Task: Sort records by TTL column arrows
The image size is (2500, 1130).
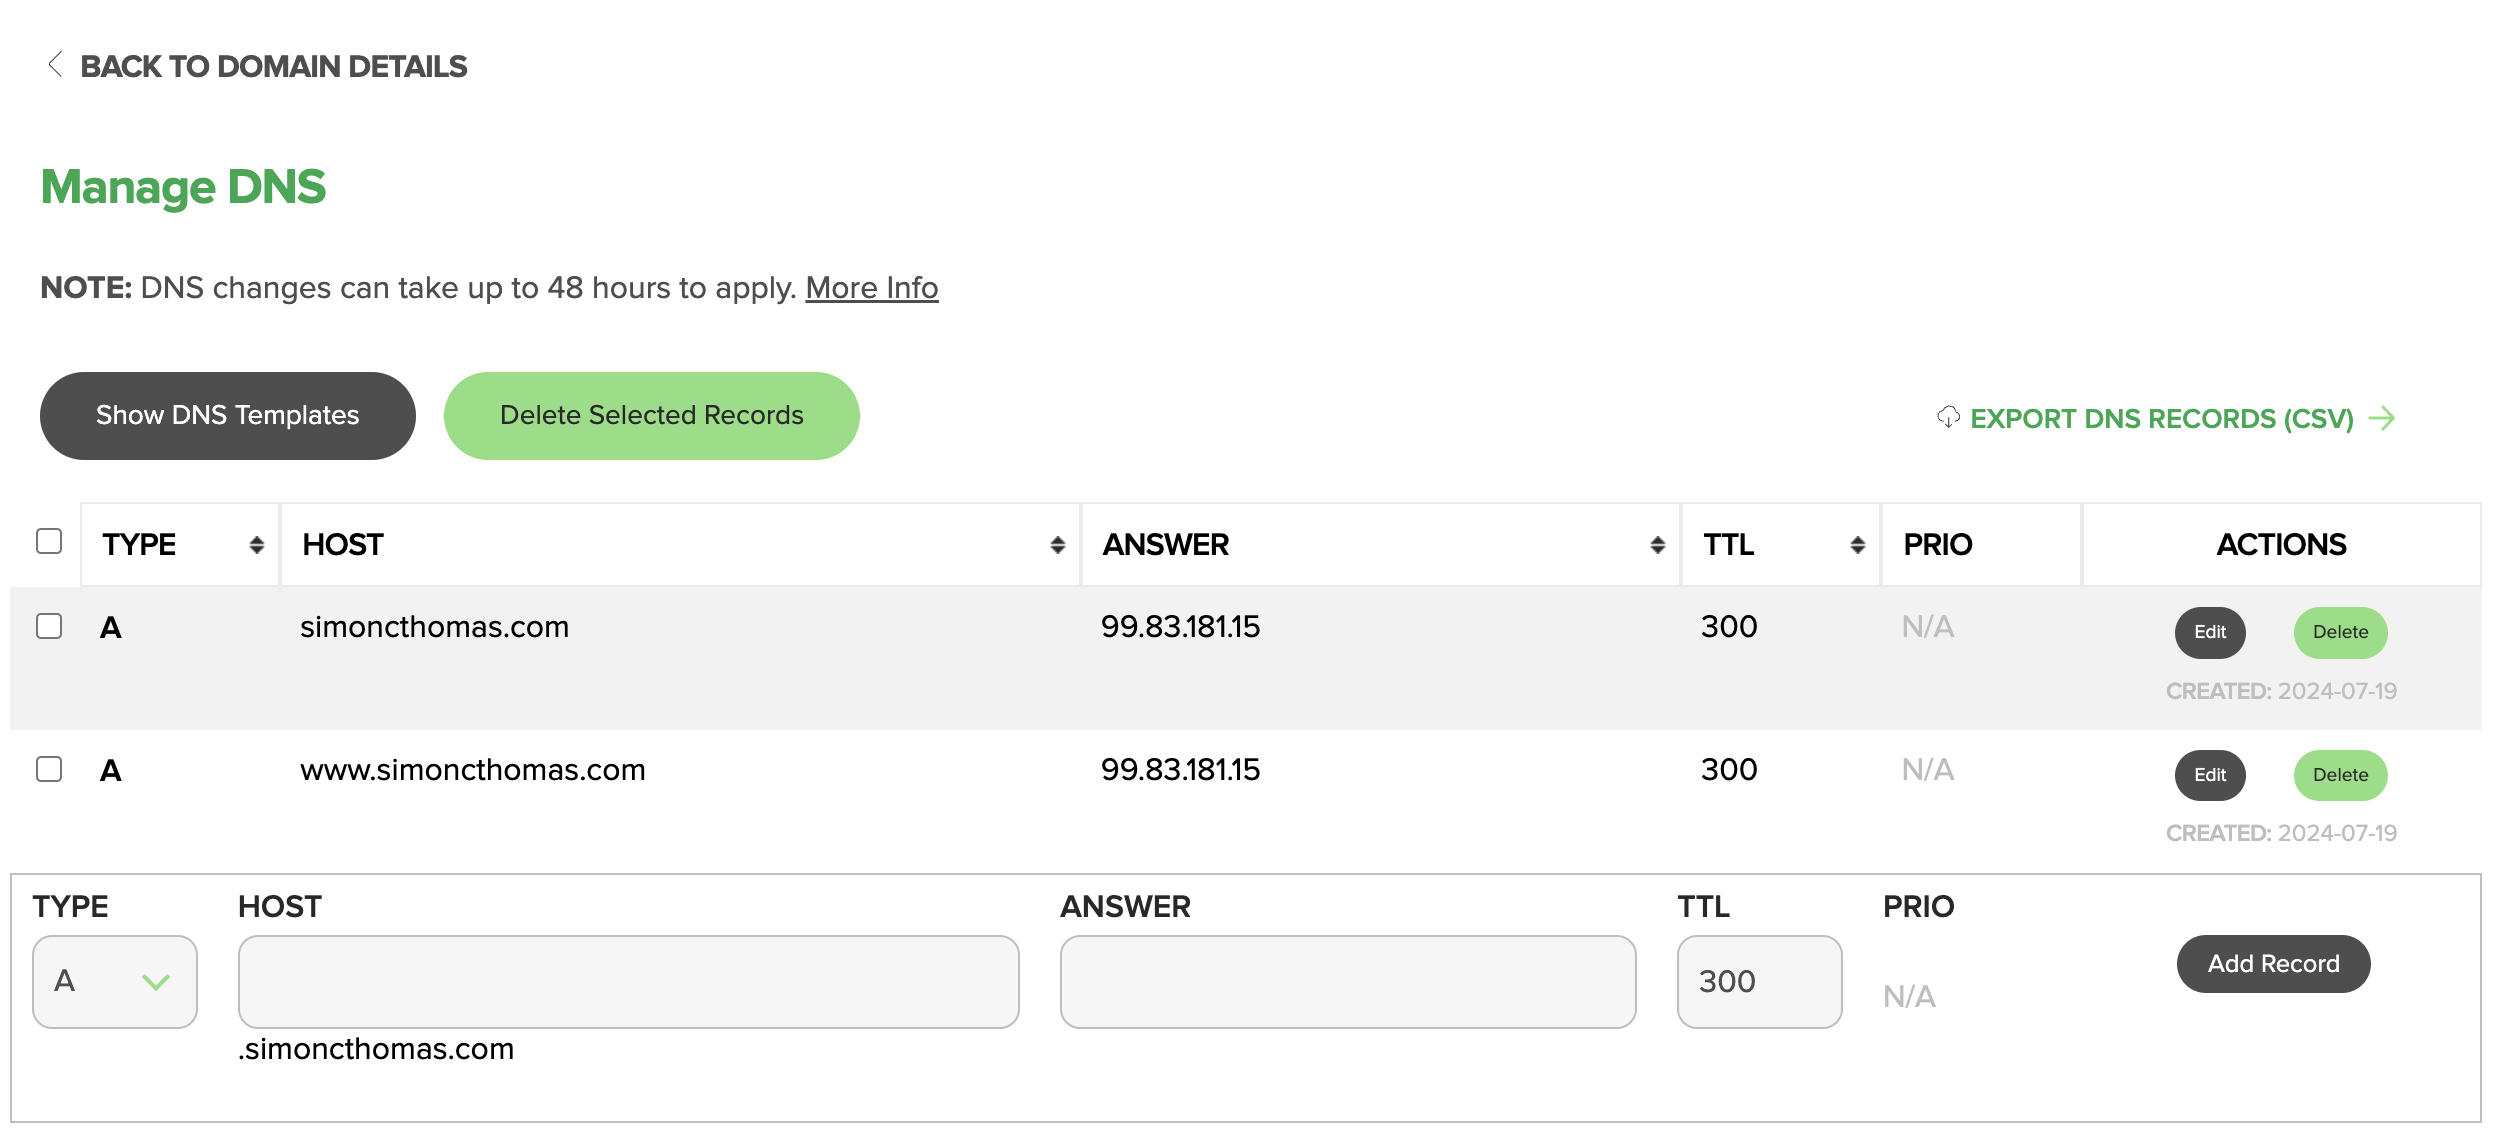Action: (x=1857, y=545)
